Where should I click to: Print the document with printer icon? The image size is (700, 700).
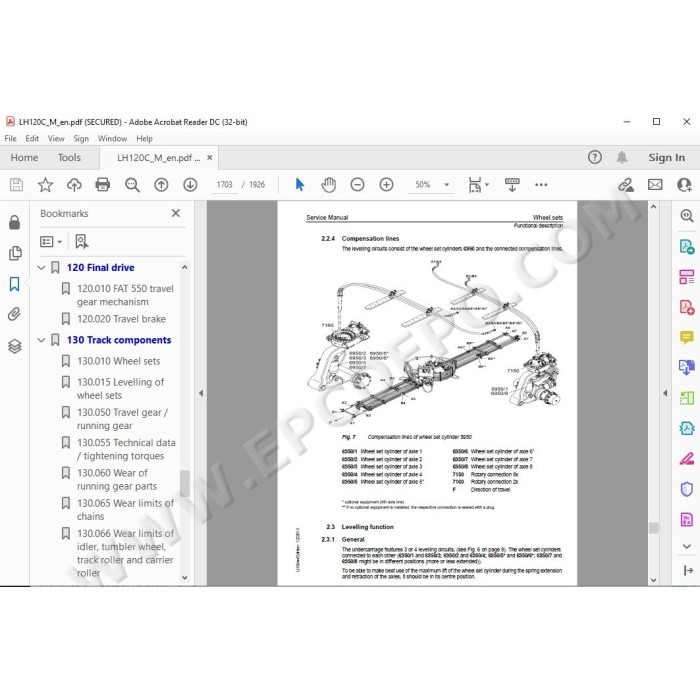coord(103,184)
